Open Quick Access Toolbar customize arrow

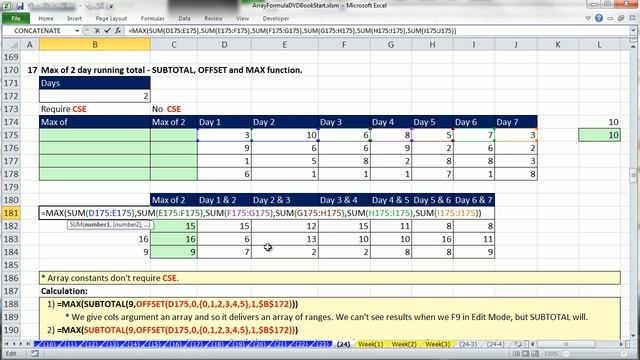111,6
